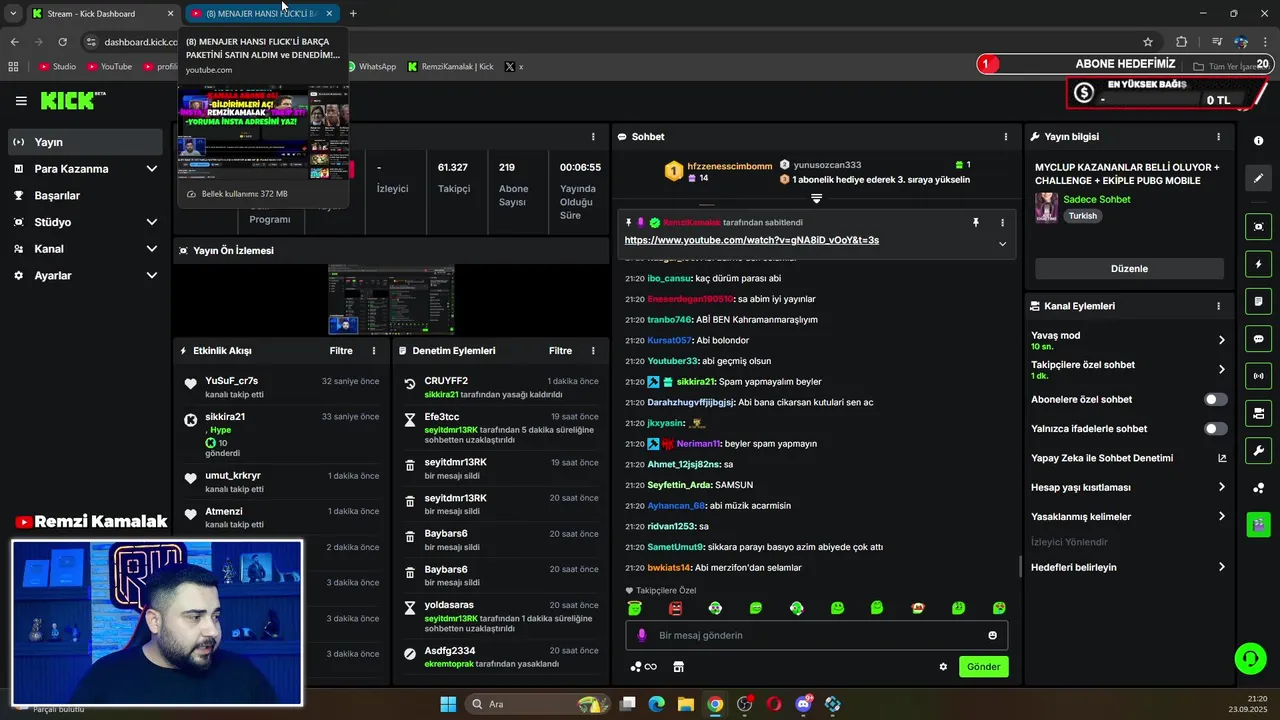Open the three-dot menu of Yayın bilgisi

[1218, 137]
